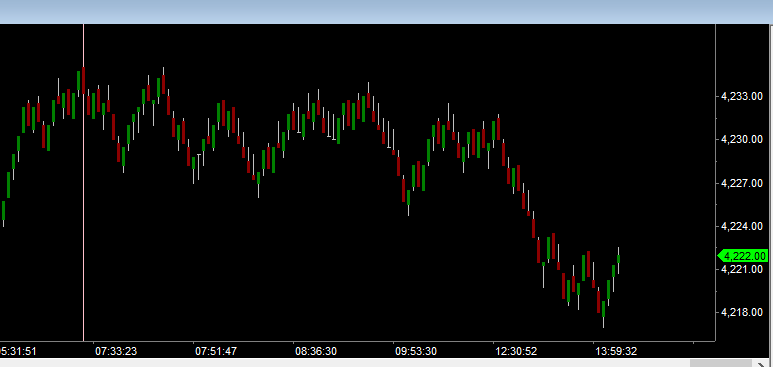The image size is (773, 367).
Task: Click the 09:53:30 time axis label
Action: [x=416, y=351]
